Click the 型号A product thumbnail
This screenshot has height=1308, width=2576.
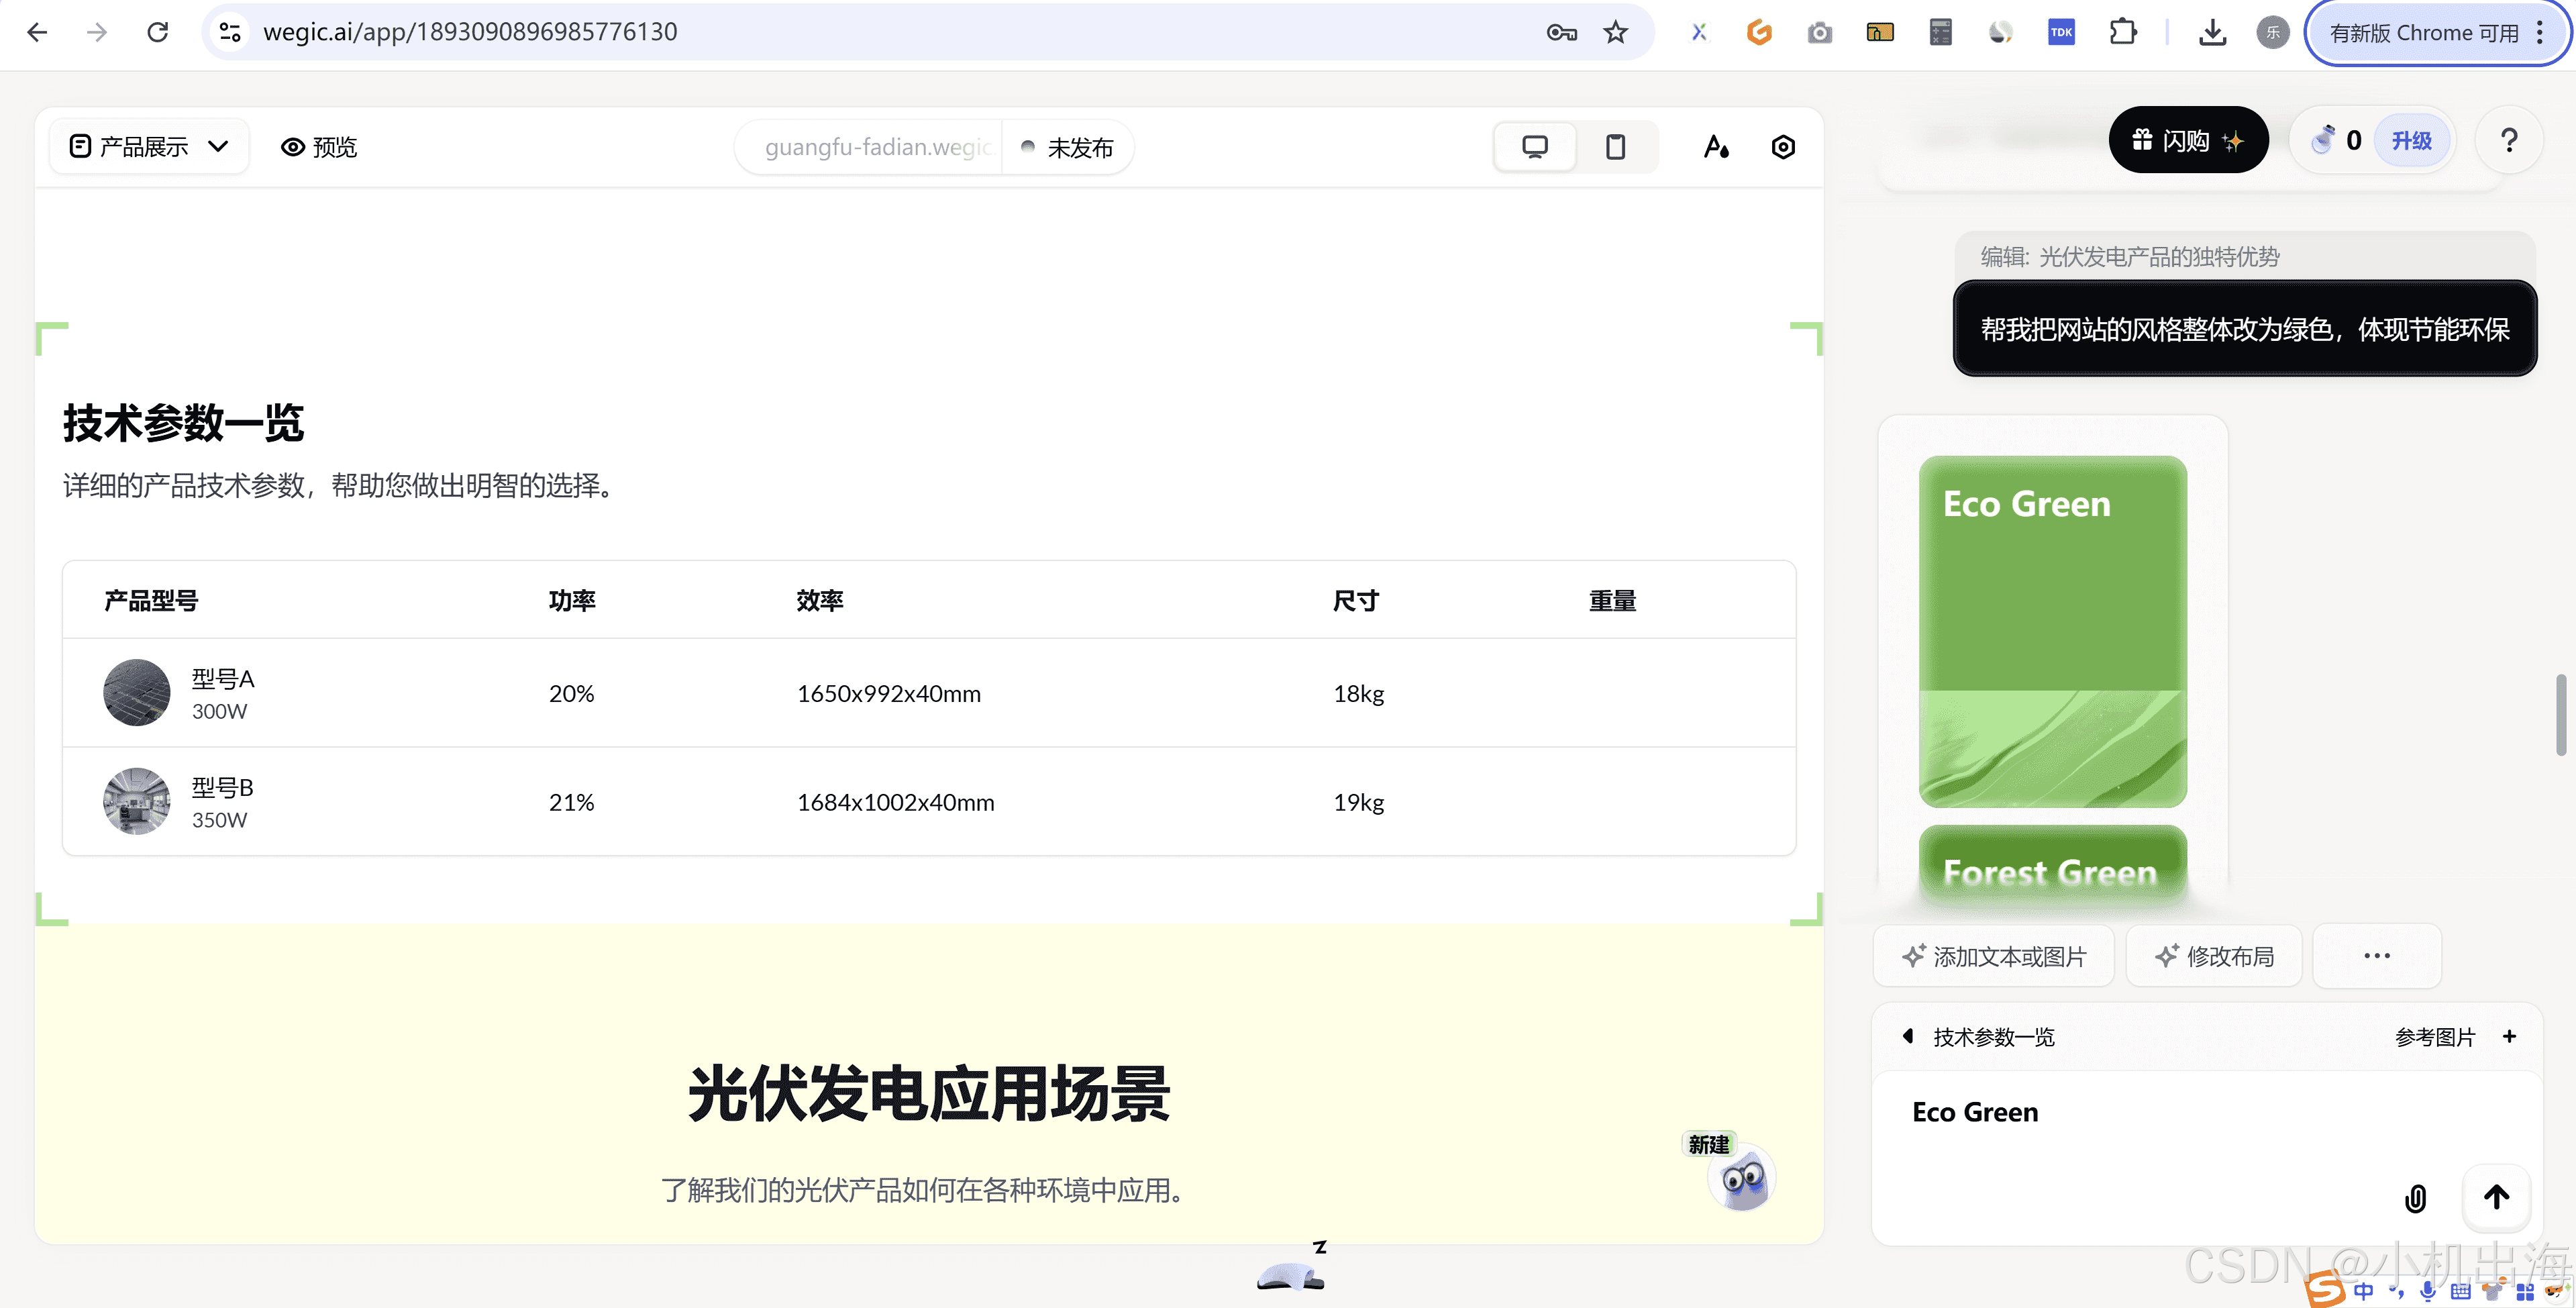point(137,692)
